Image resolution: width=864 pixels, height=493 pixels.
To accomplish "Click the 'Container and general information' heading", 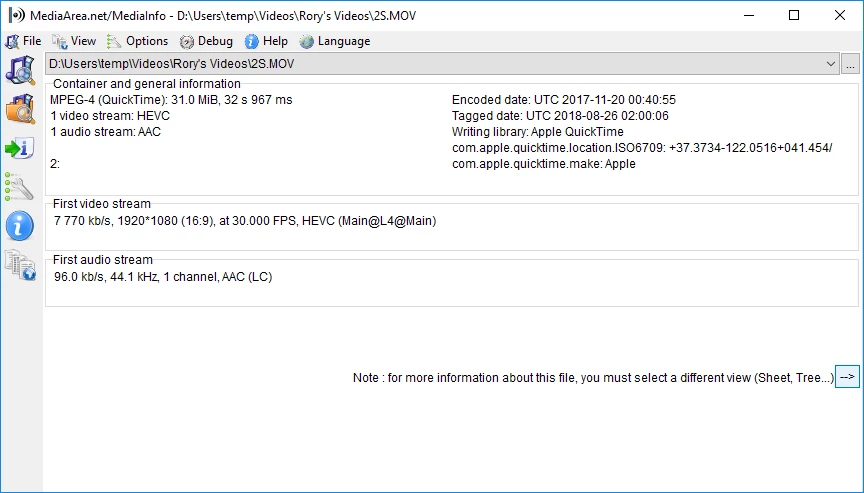I will pos(147,84).
